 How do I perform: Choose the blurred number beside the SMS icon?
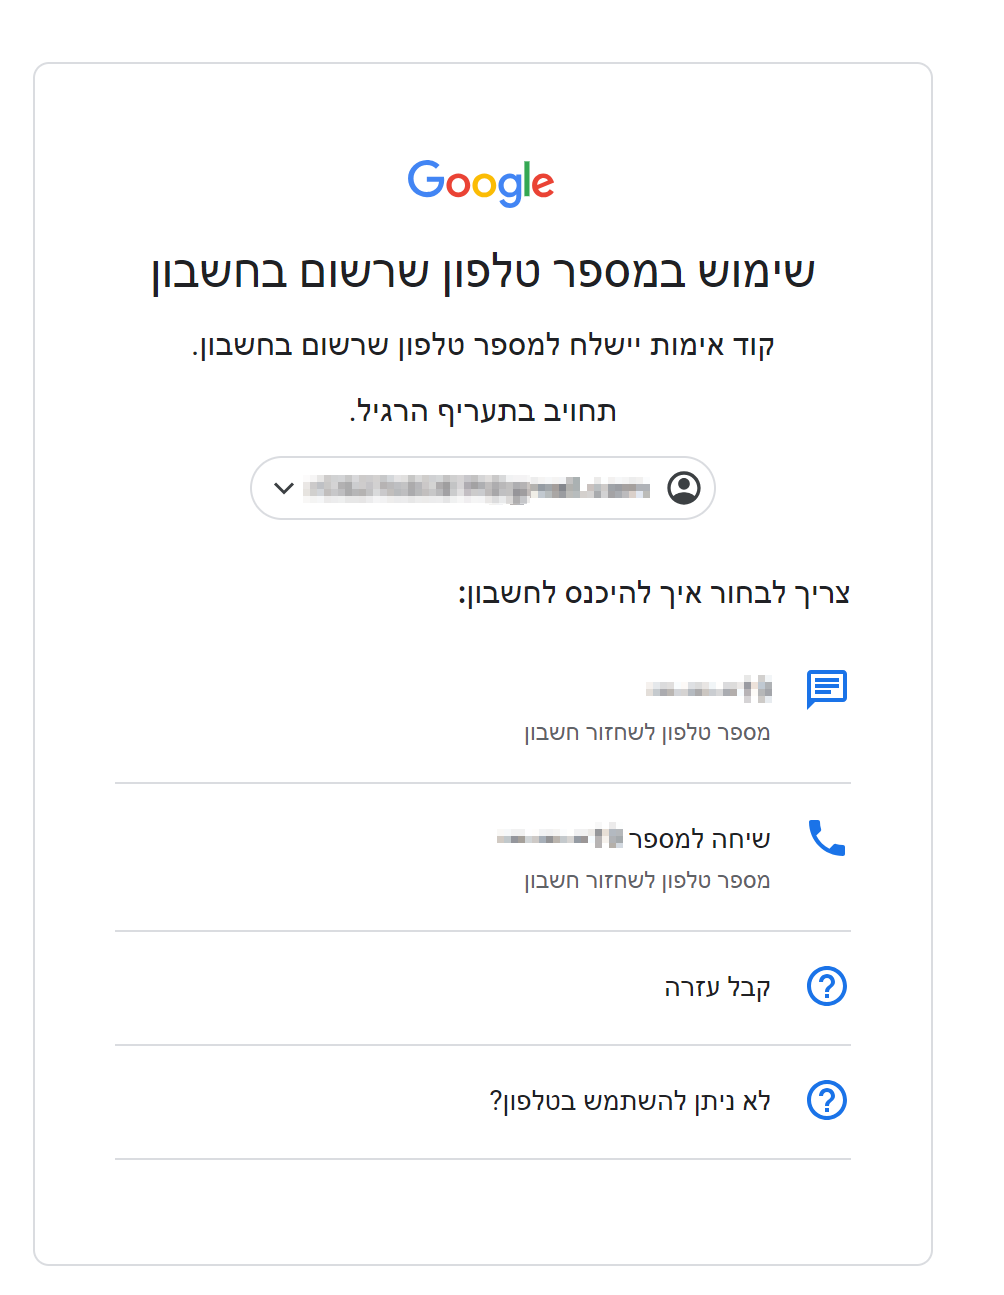(709, 689)
